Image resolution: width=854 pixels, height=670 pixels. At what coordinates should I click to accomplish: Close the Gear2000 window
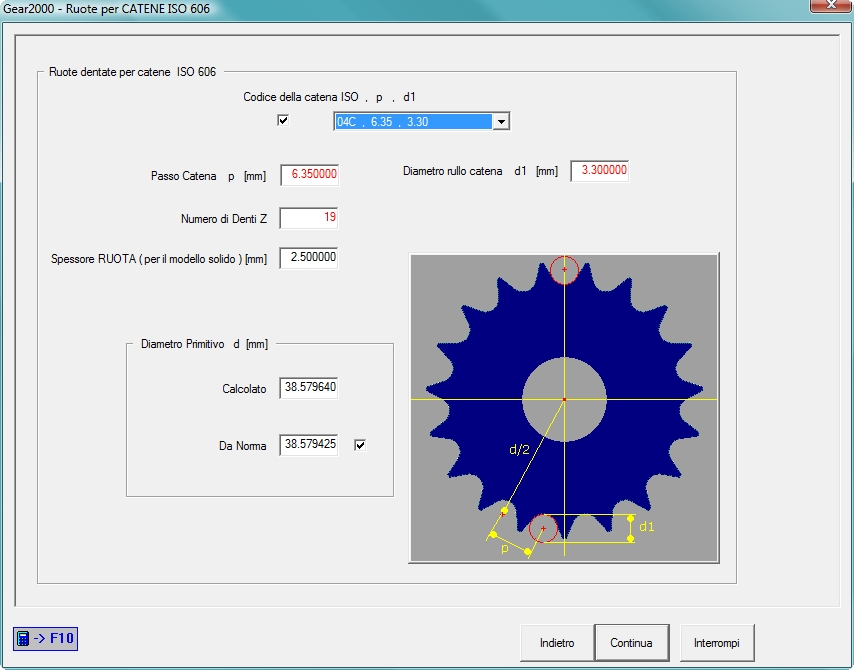(x=831, y=5)
